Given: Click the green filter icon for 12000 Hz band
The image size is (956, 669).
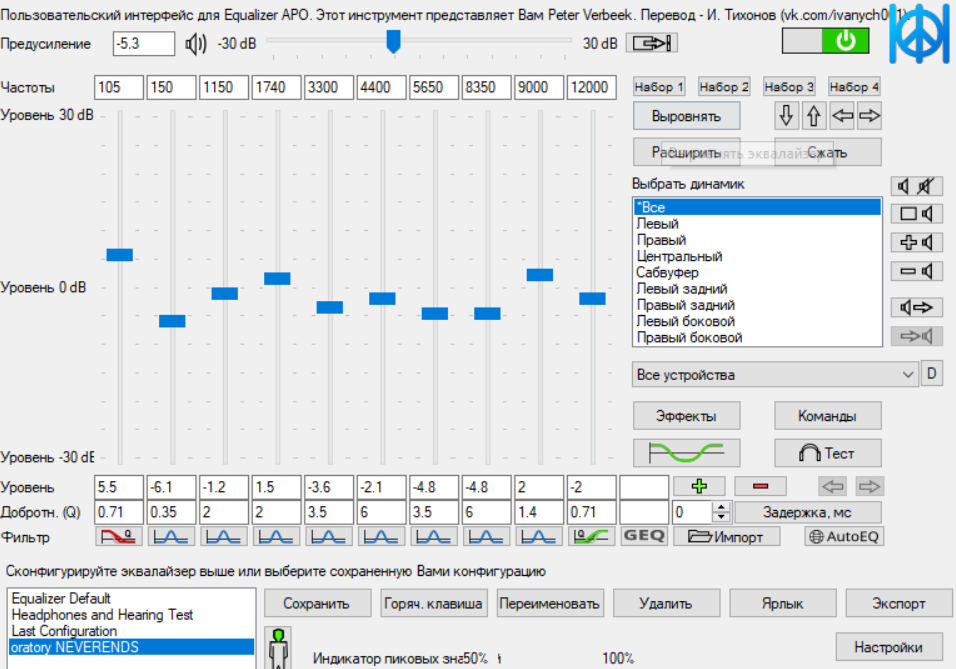Looking at the screenshot, I should [591, 537].
